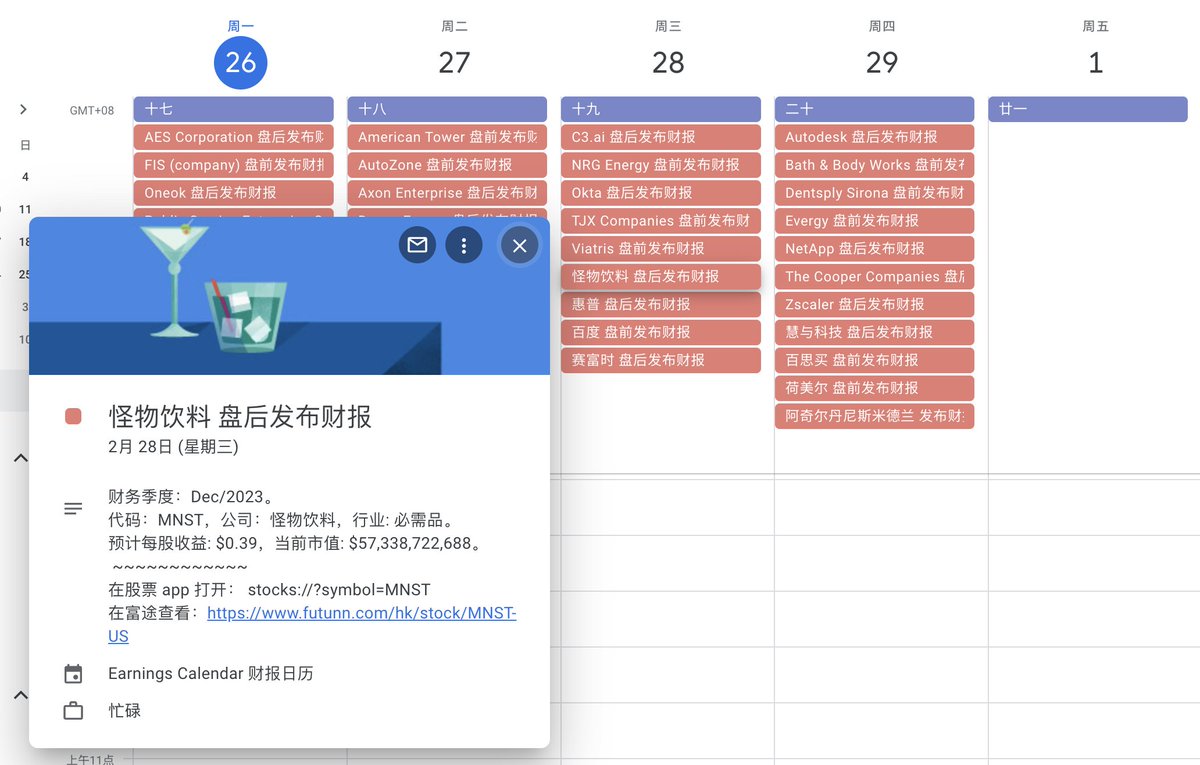Select Tuesday date 27
Screen dimensions: 1200x765
click(x=454, y=62)
